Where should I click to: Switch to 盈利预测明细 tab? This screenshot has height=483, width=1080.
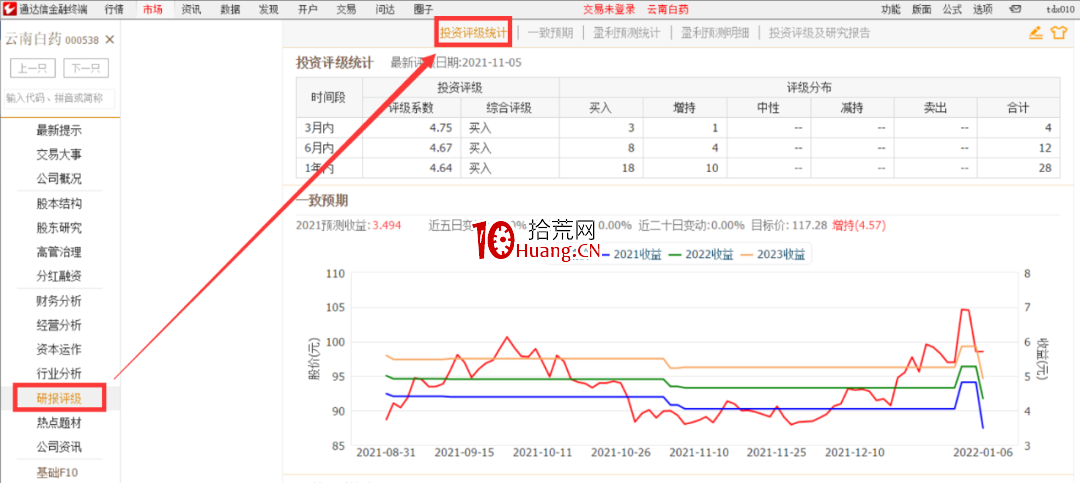[714, 32]
